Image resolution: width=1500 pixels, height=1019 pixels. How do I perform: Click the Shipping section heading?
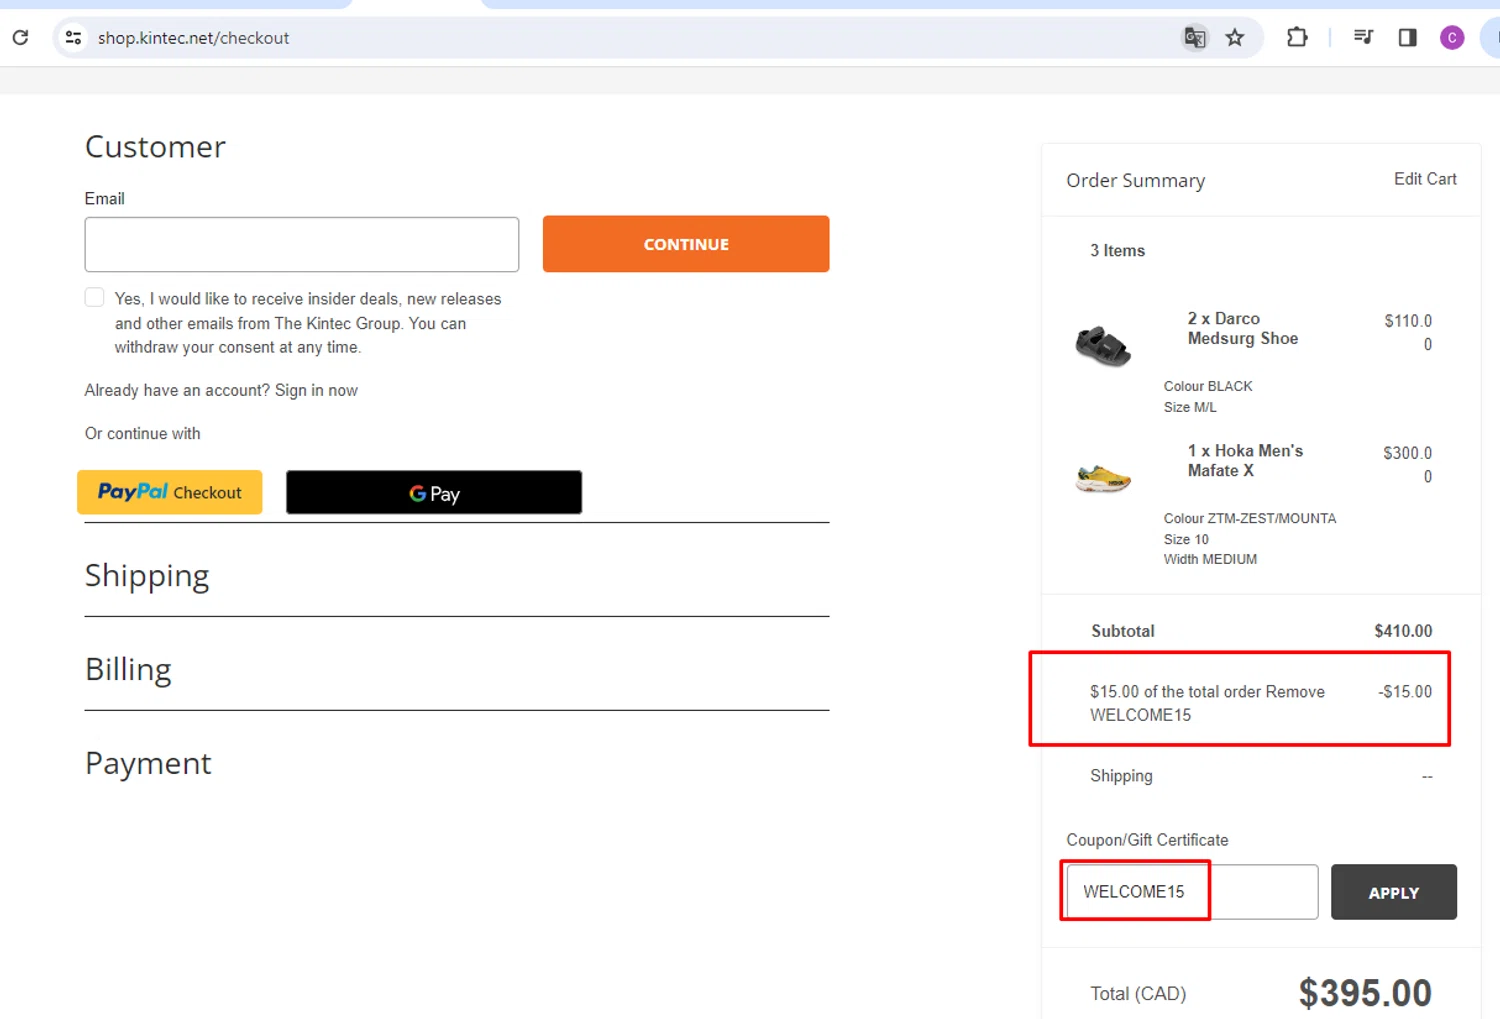(147, 576)
